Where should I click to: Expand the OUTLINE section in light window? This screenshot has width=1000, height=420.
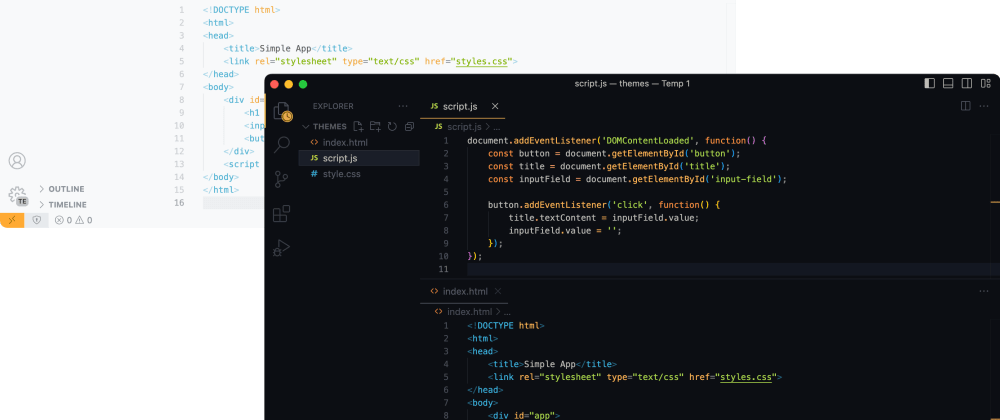tap(62, 189)
